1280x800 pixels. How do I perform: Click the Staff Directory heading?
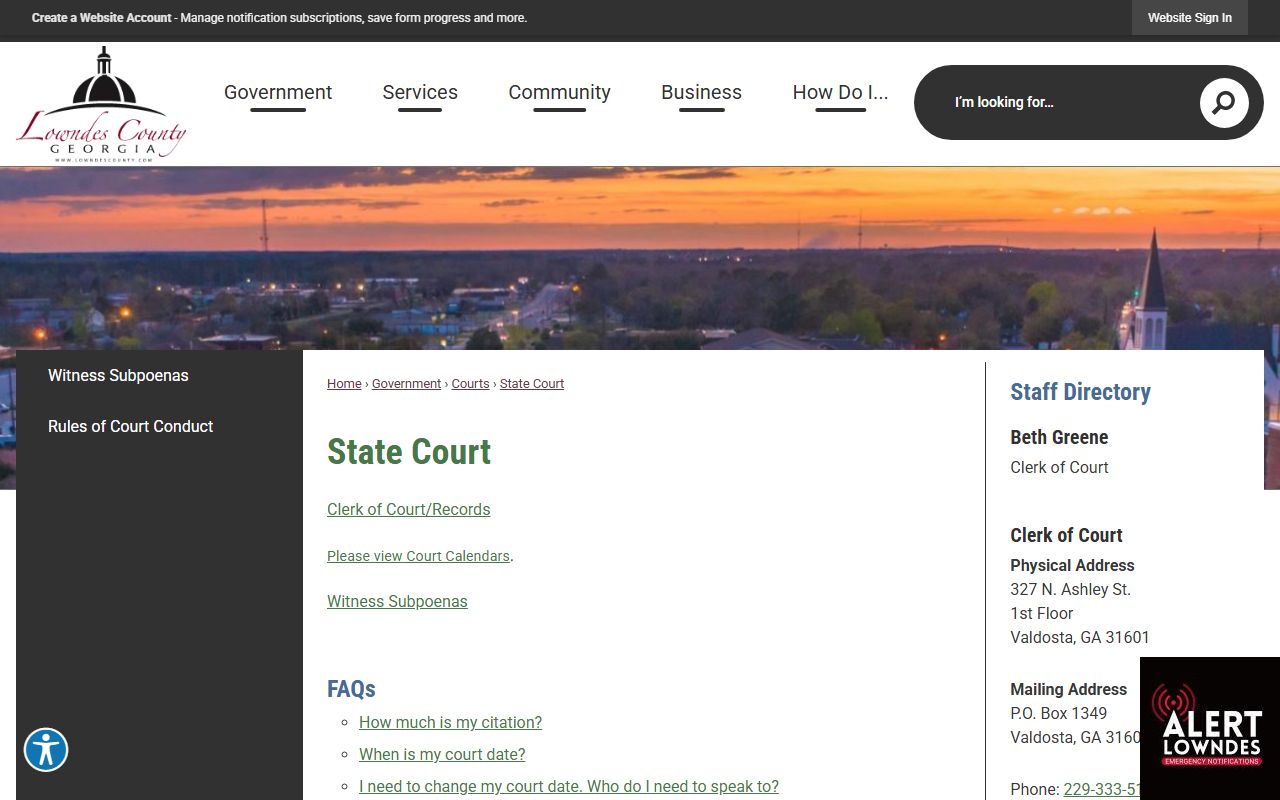coord(1080,392)
